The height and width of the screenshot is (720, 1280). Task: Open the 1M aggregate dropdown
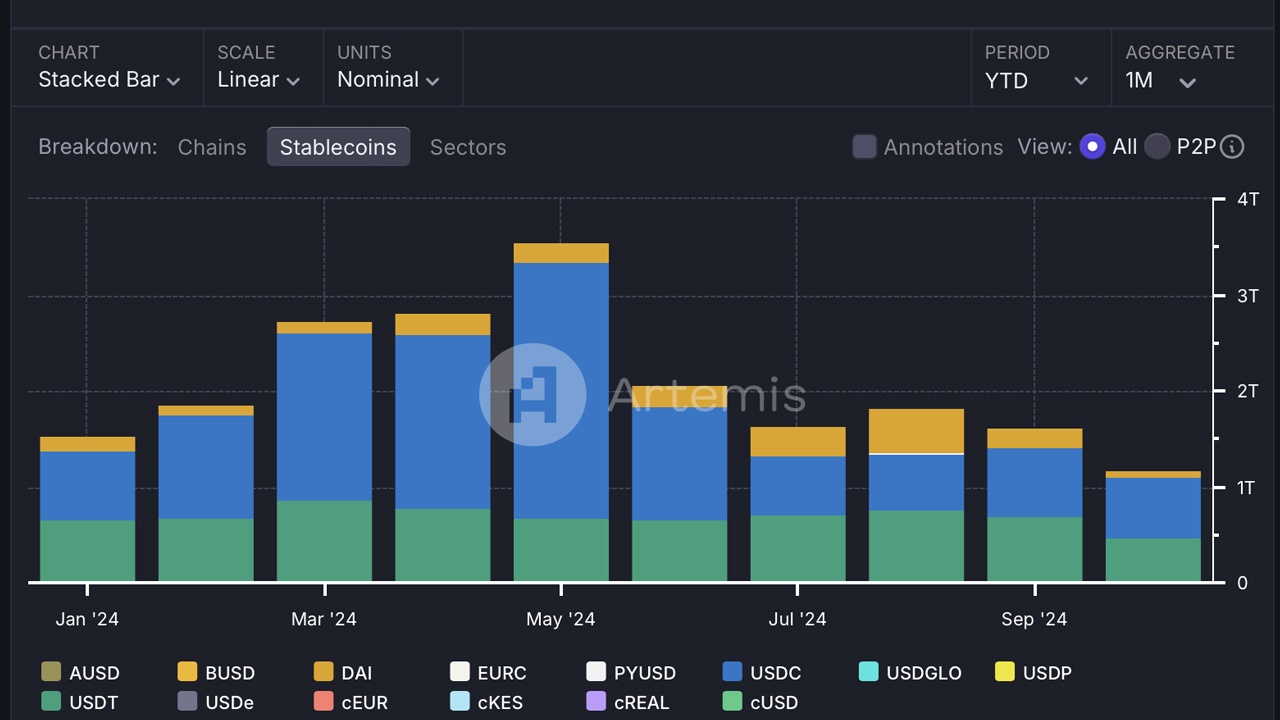pyautogui.click(x=1160, y=80)
